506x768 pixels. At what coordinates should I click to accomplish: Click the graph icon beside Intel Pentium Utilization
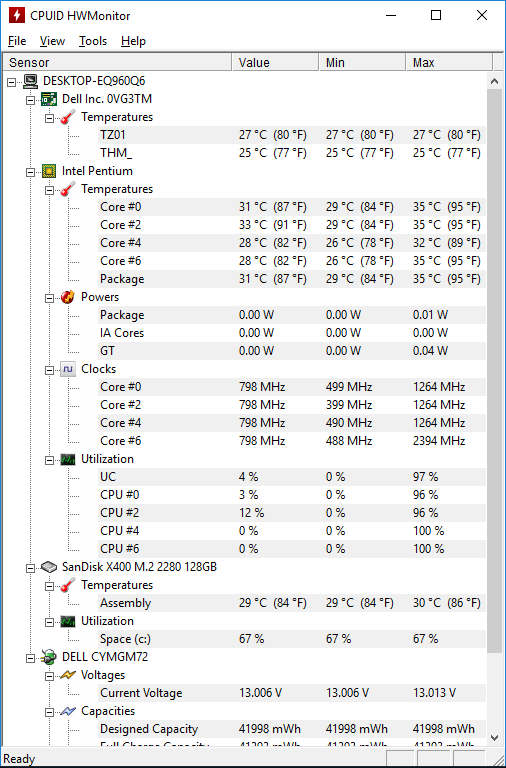68,459
